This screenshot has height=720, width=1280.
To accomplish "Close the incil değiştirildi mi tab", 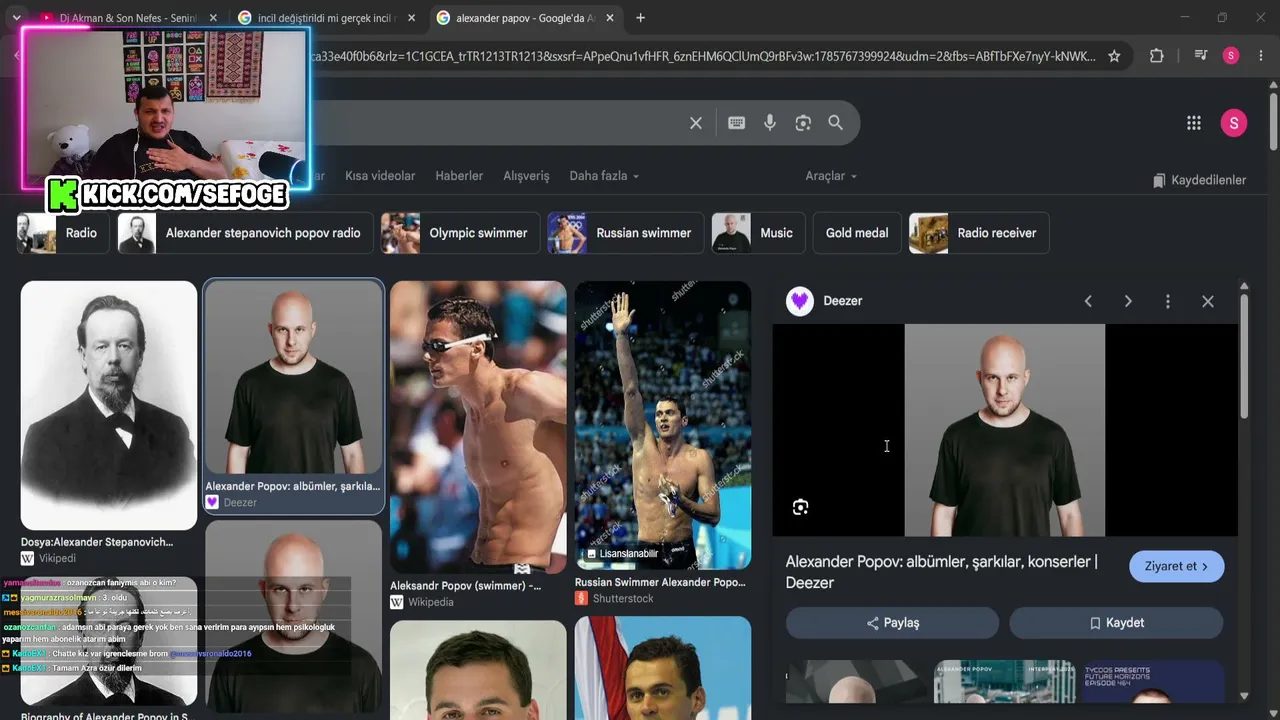I will click(x=411, y=18).
